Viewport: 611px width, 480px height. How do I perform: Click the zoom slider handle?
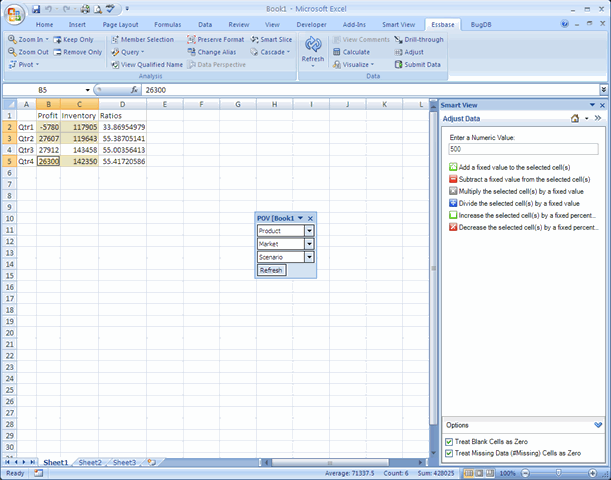pyautogui.click(x=558, y=473)
